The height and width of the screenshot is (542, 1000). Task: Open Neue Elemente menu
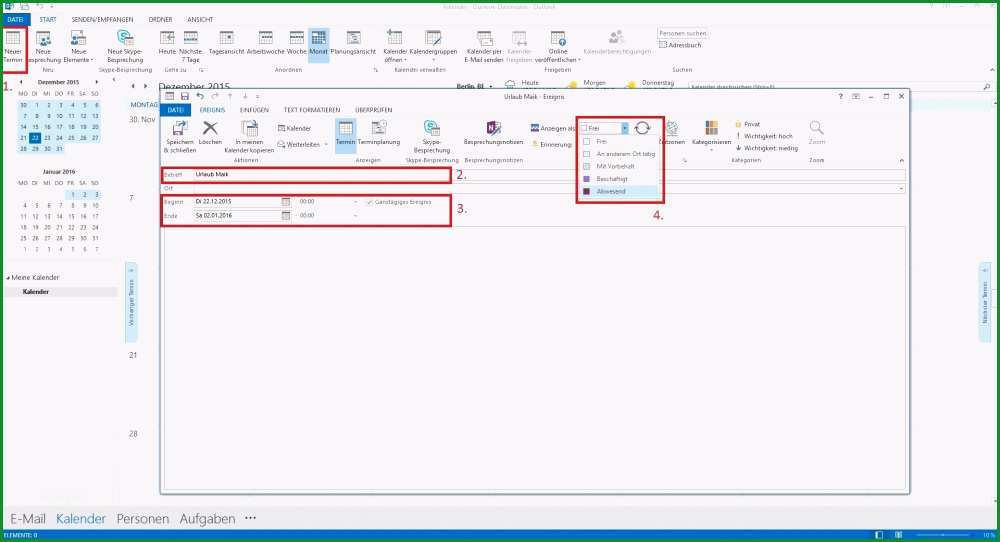coord(78,47)
